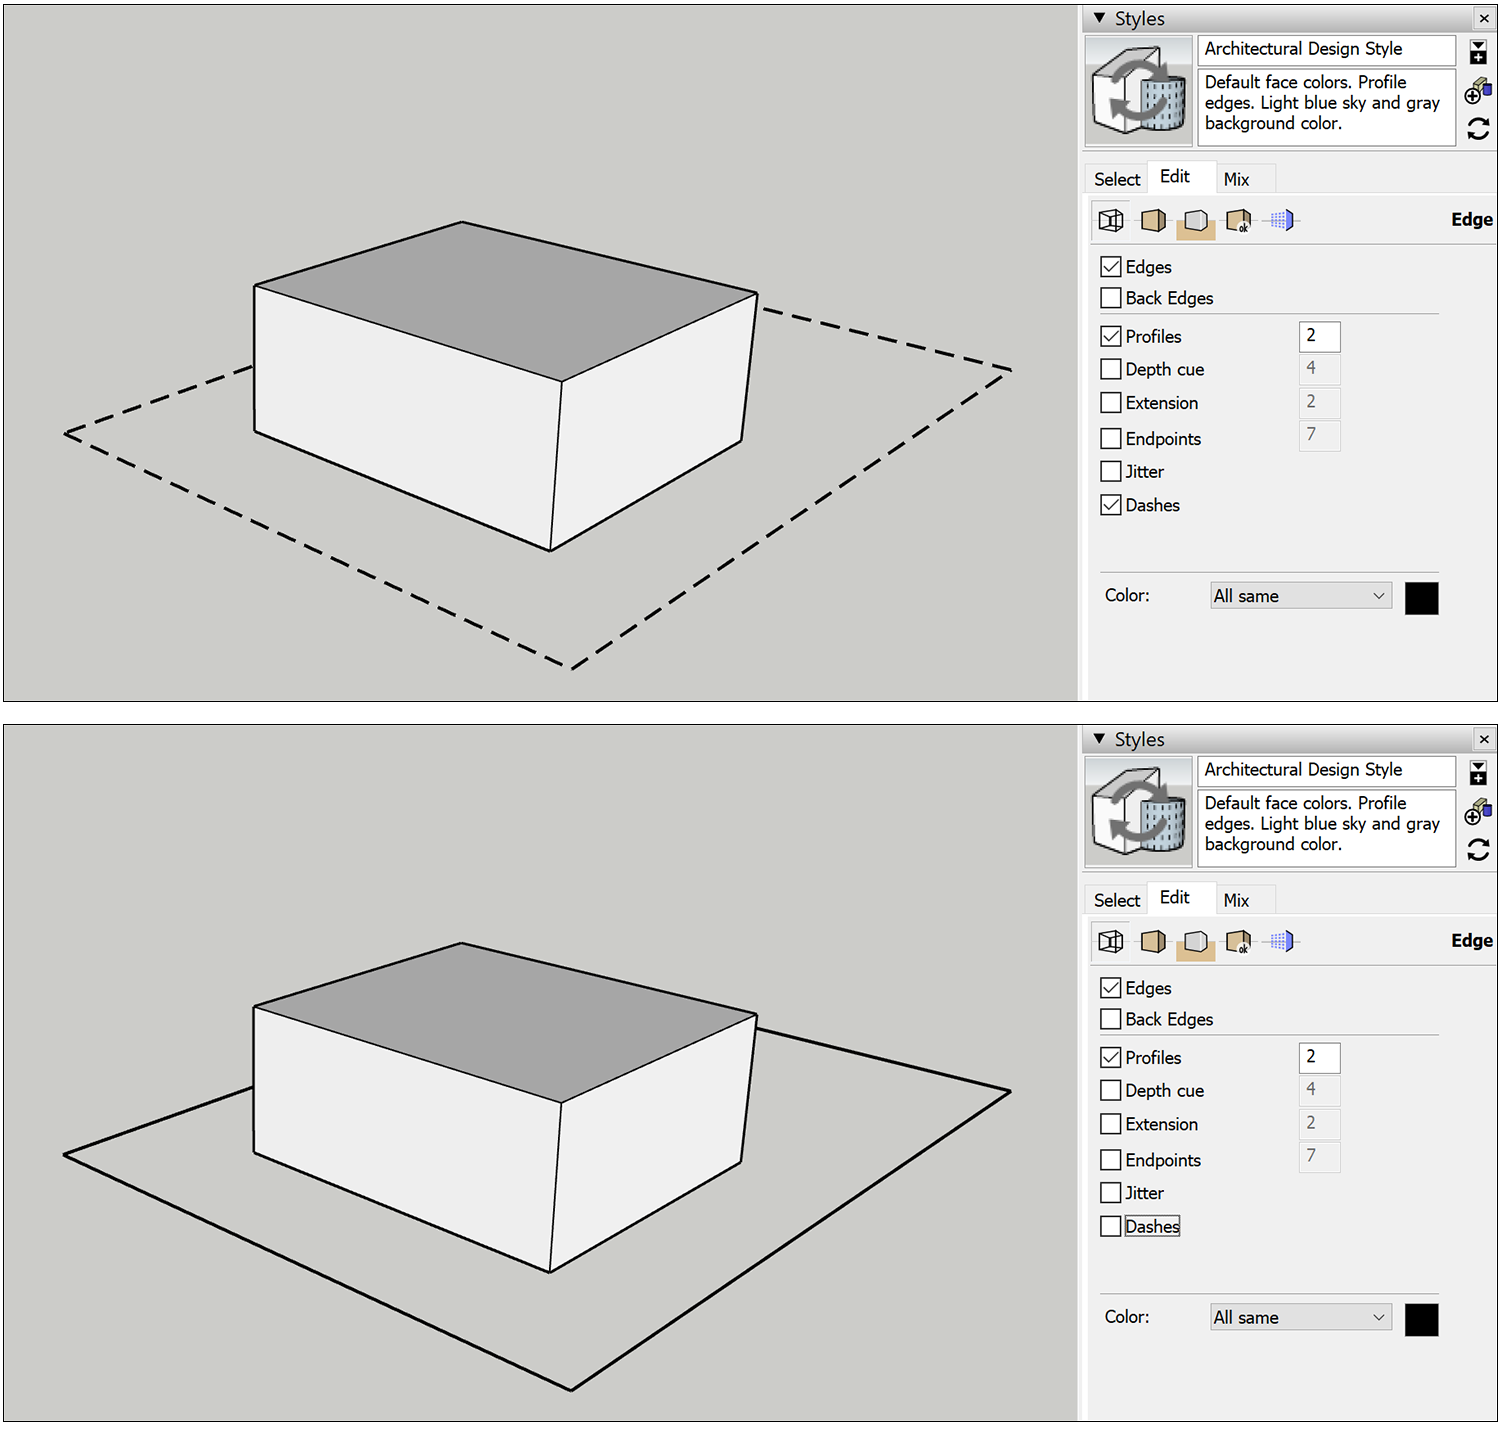Open Color dropdown in upper Styles panel
This screenshot has height=1430, width=1500.
pyautogui.click(x=1300, y=596)
